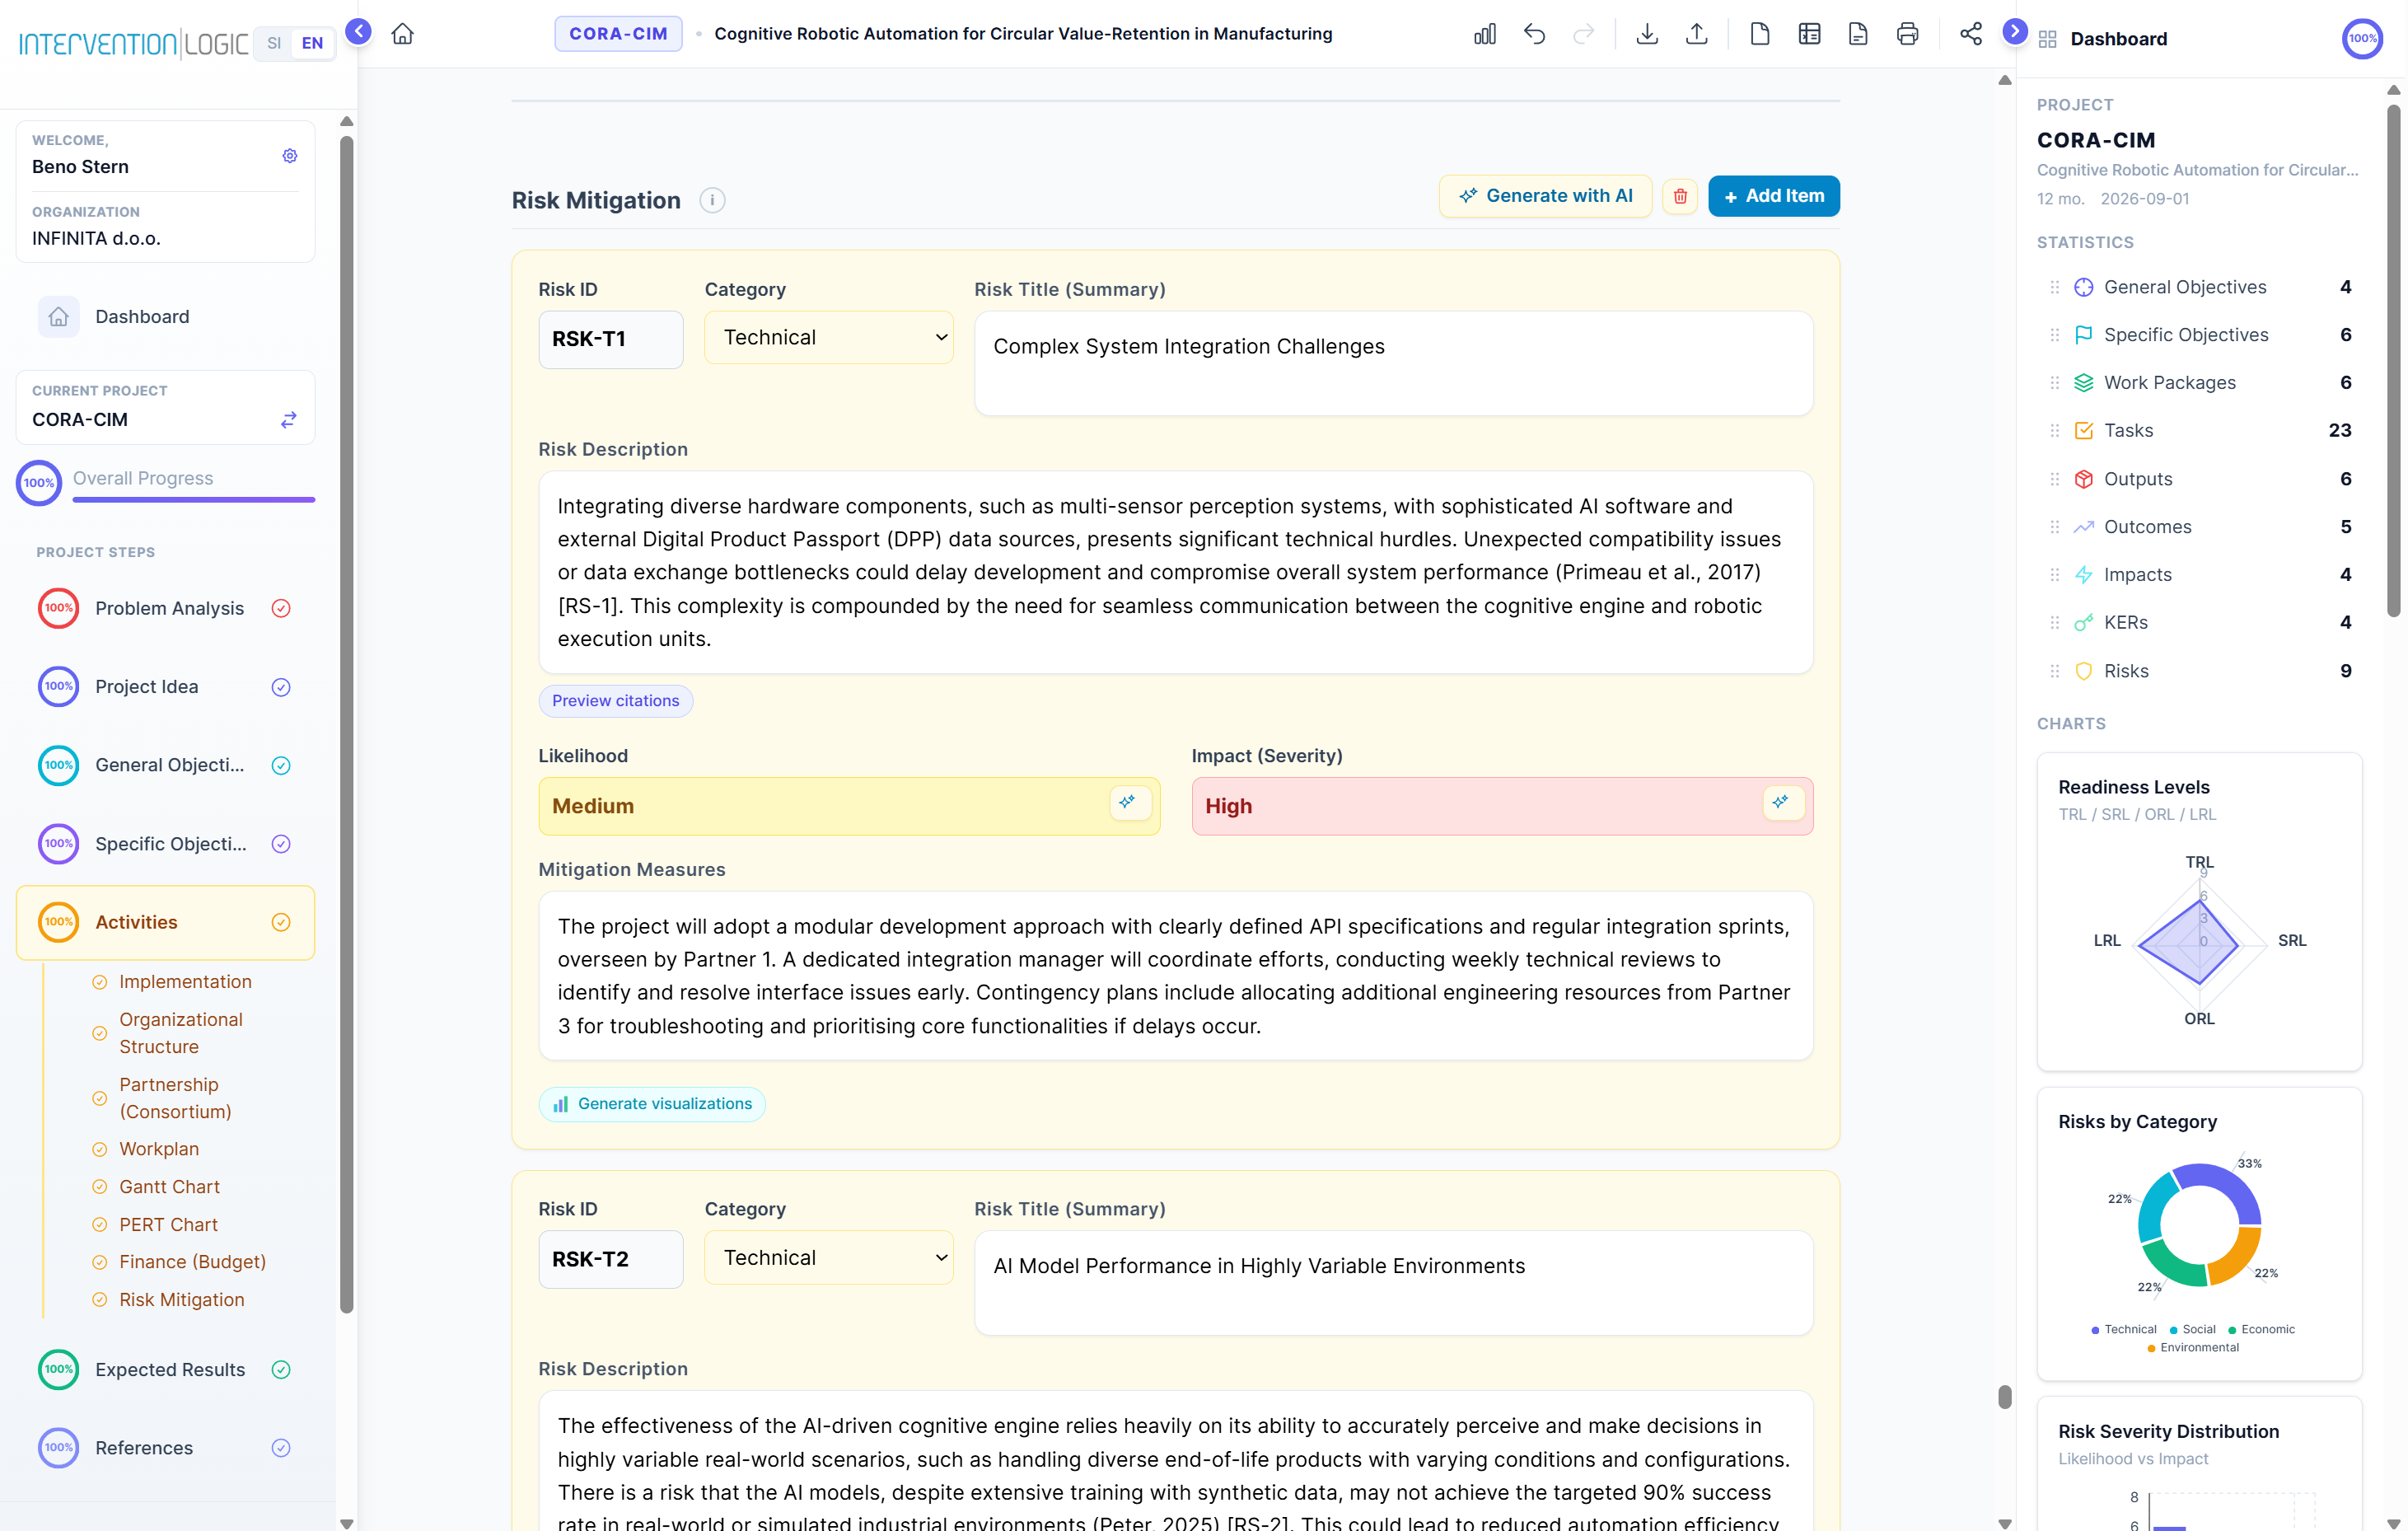This screenshot has width=2408, height=1531.
Task: Open the Likelihood Medium selector
Action: (849, 806)
